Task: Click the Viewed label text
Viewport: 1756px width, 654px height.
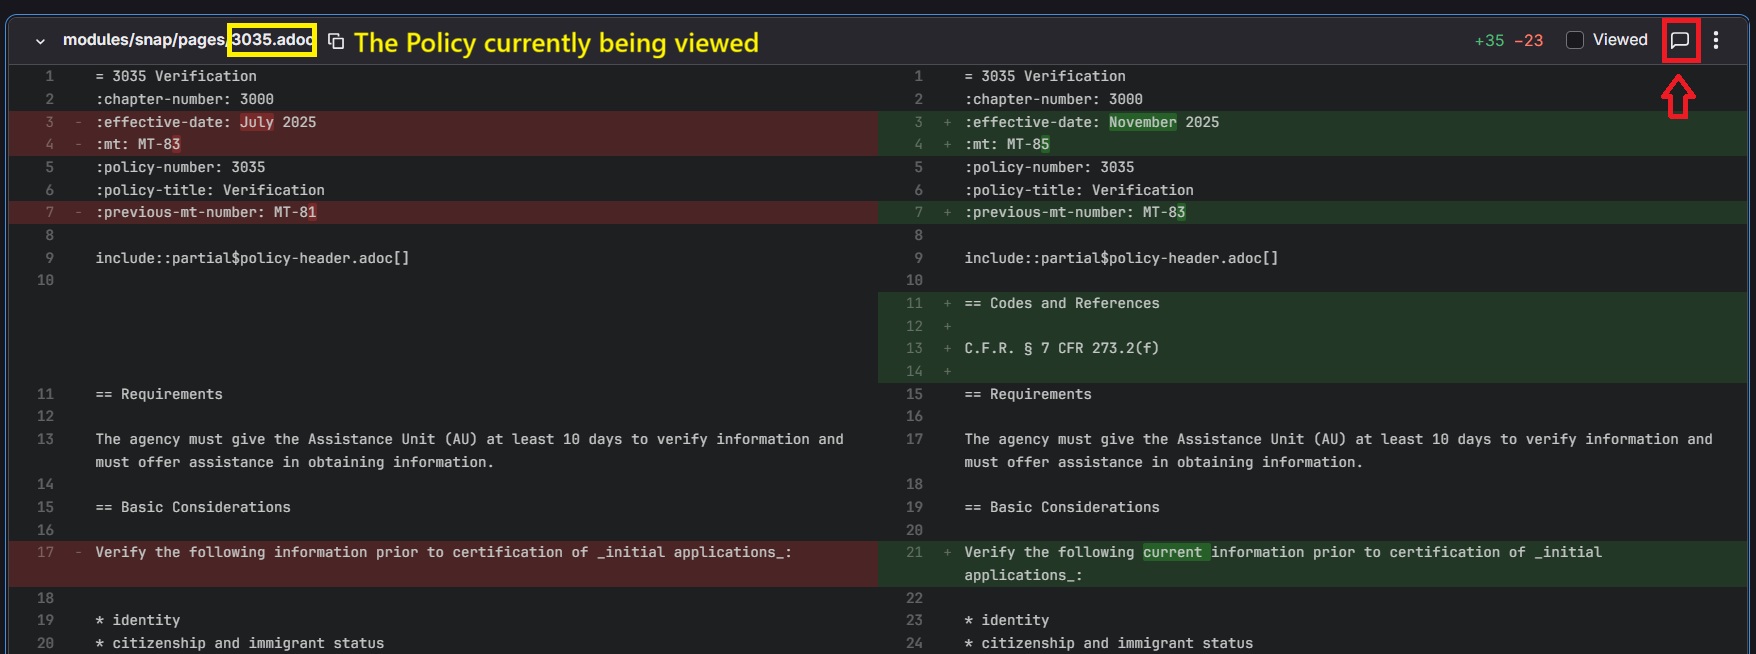Action: [1620, 40]
